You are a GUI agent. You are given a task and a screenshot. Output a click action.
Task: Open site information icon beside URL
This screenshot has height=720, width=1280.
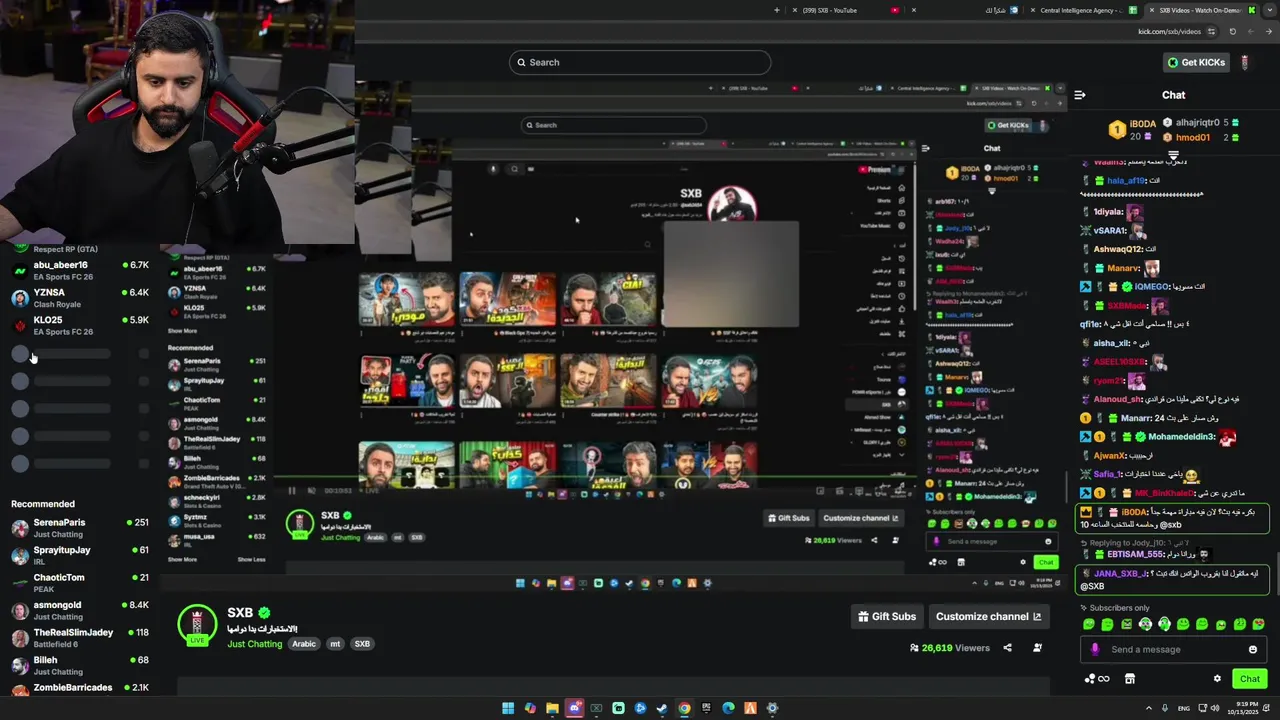pos(1213,31)
